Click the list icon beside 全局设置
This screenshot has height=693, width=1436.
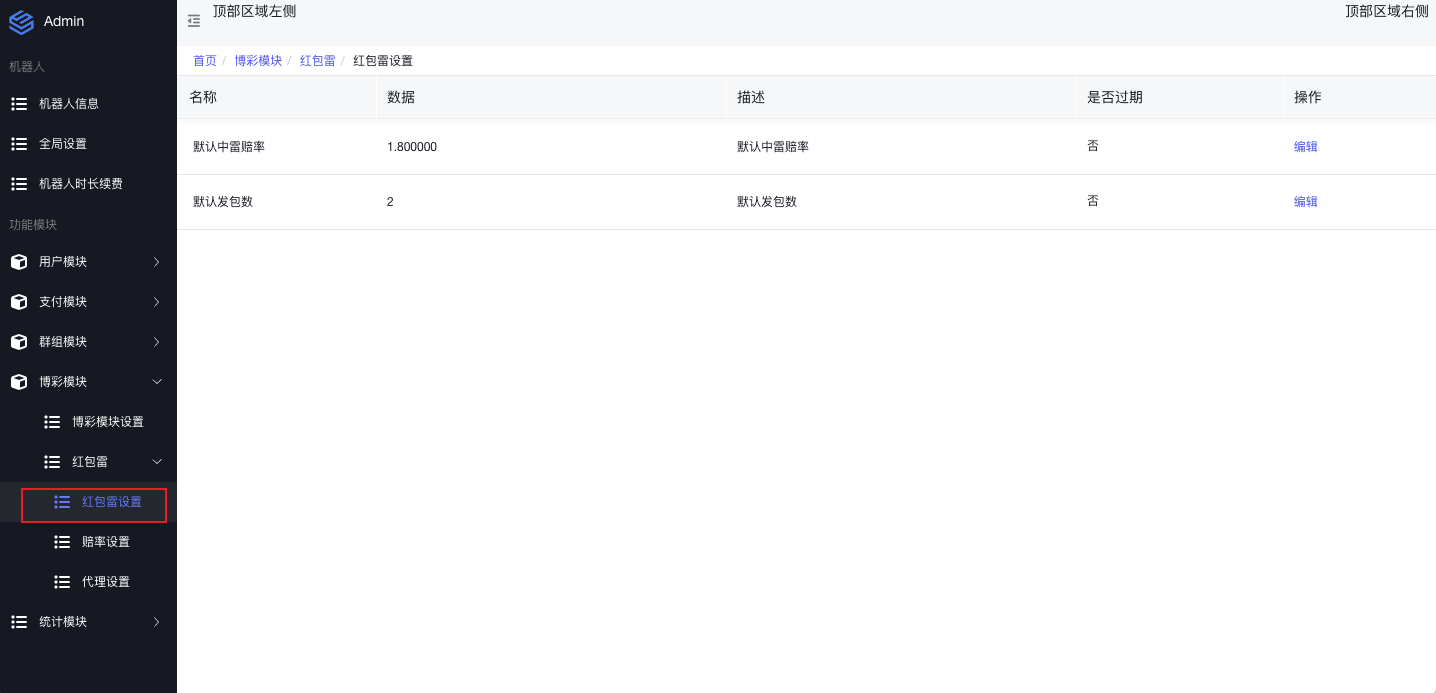[19, 144]
